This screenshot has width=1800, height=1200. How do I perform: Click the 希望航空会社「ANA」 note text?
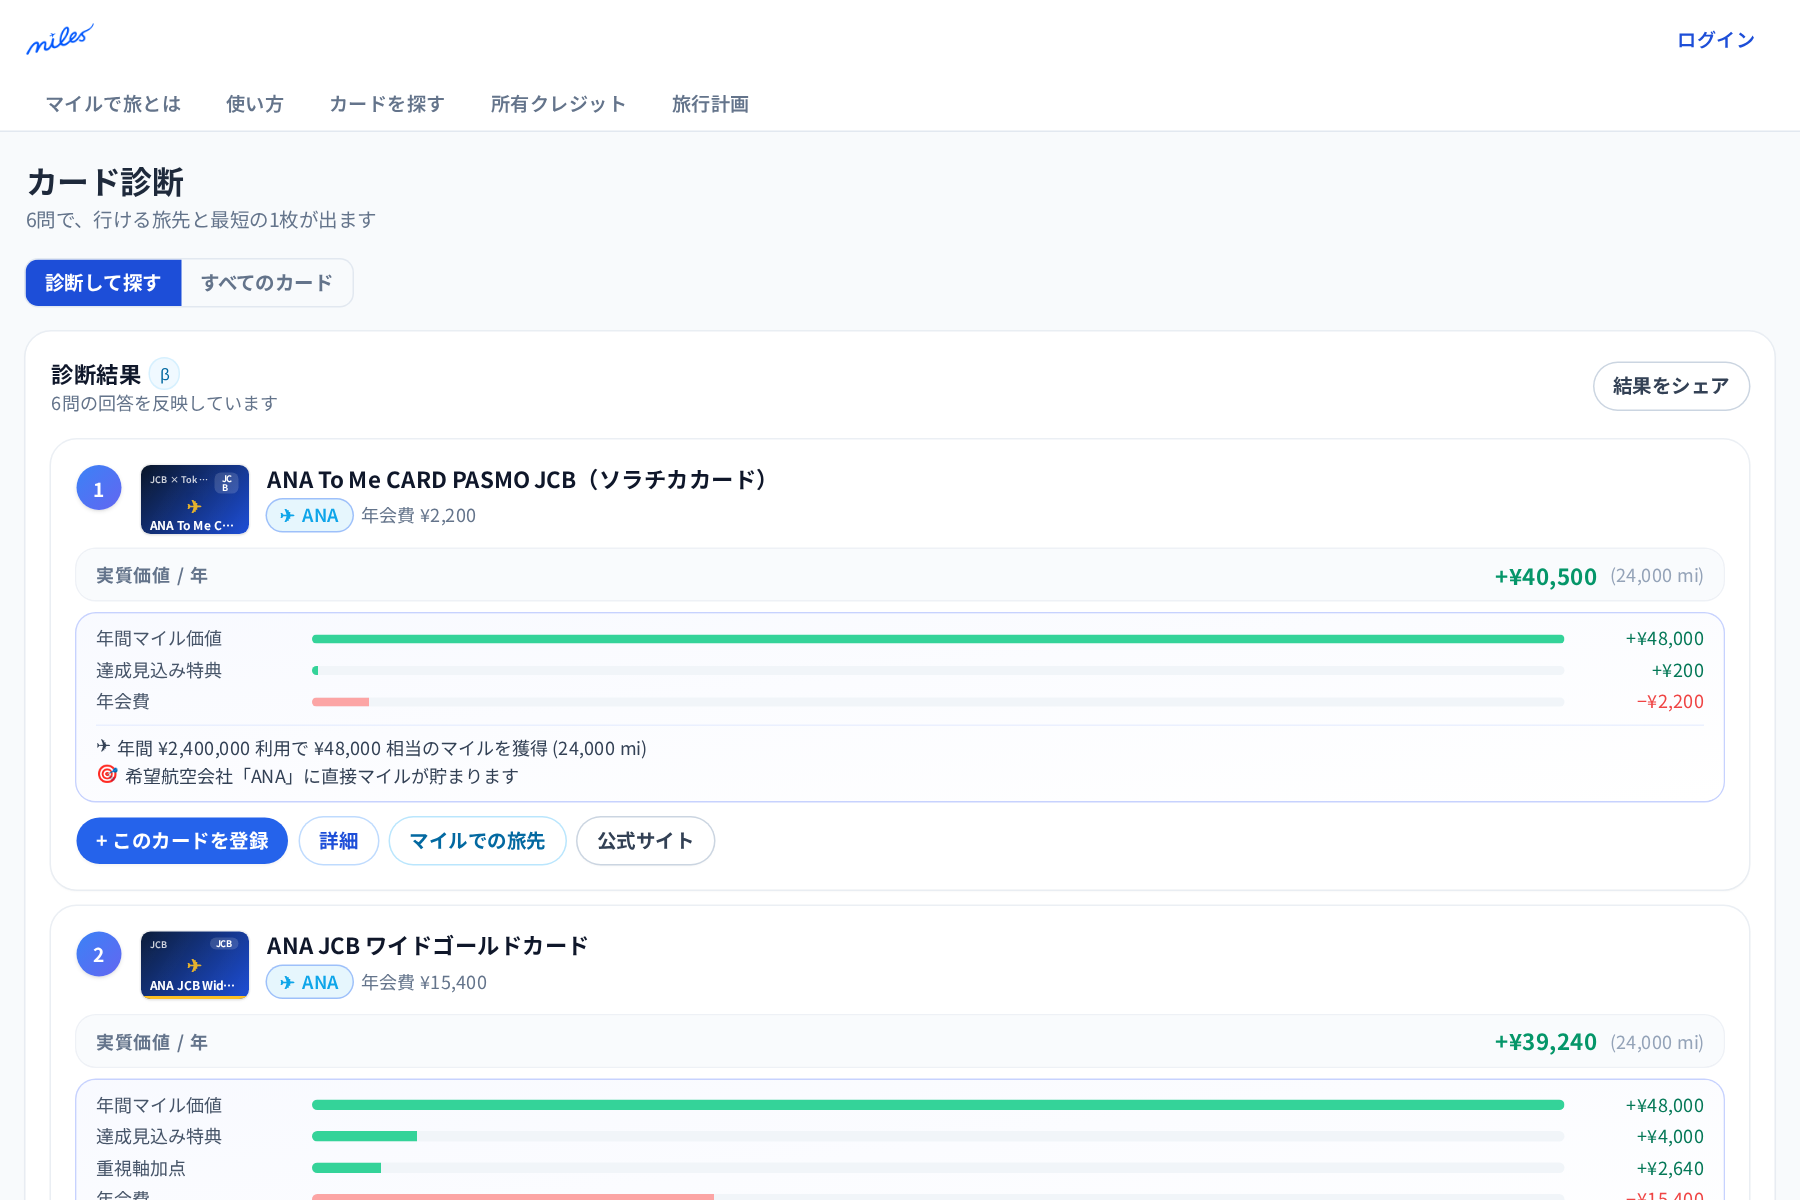[322, 776]
